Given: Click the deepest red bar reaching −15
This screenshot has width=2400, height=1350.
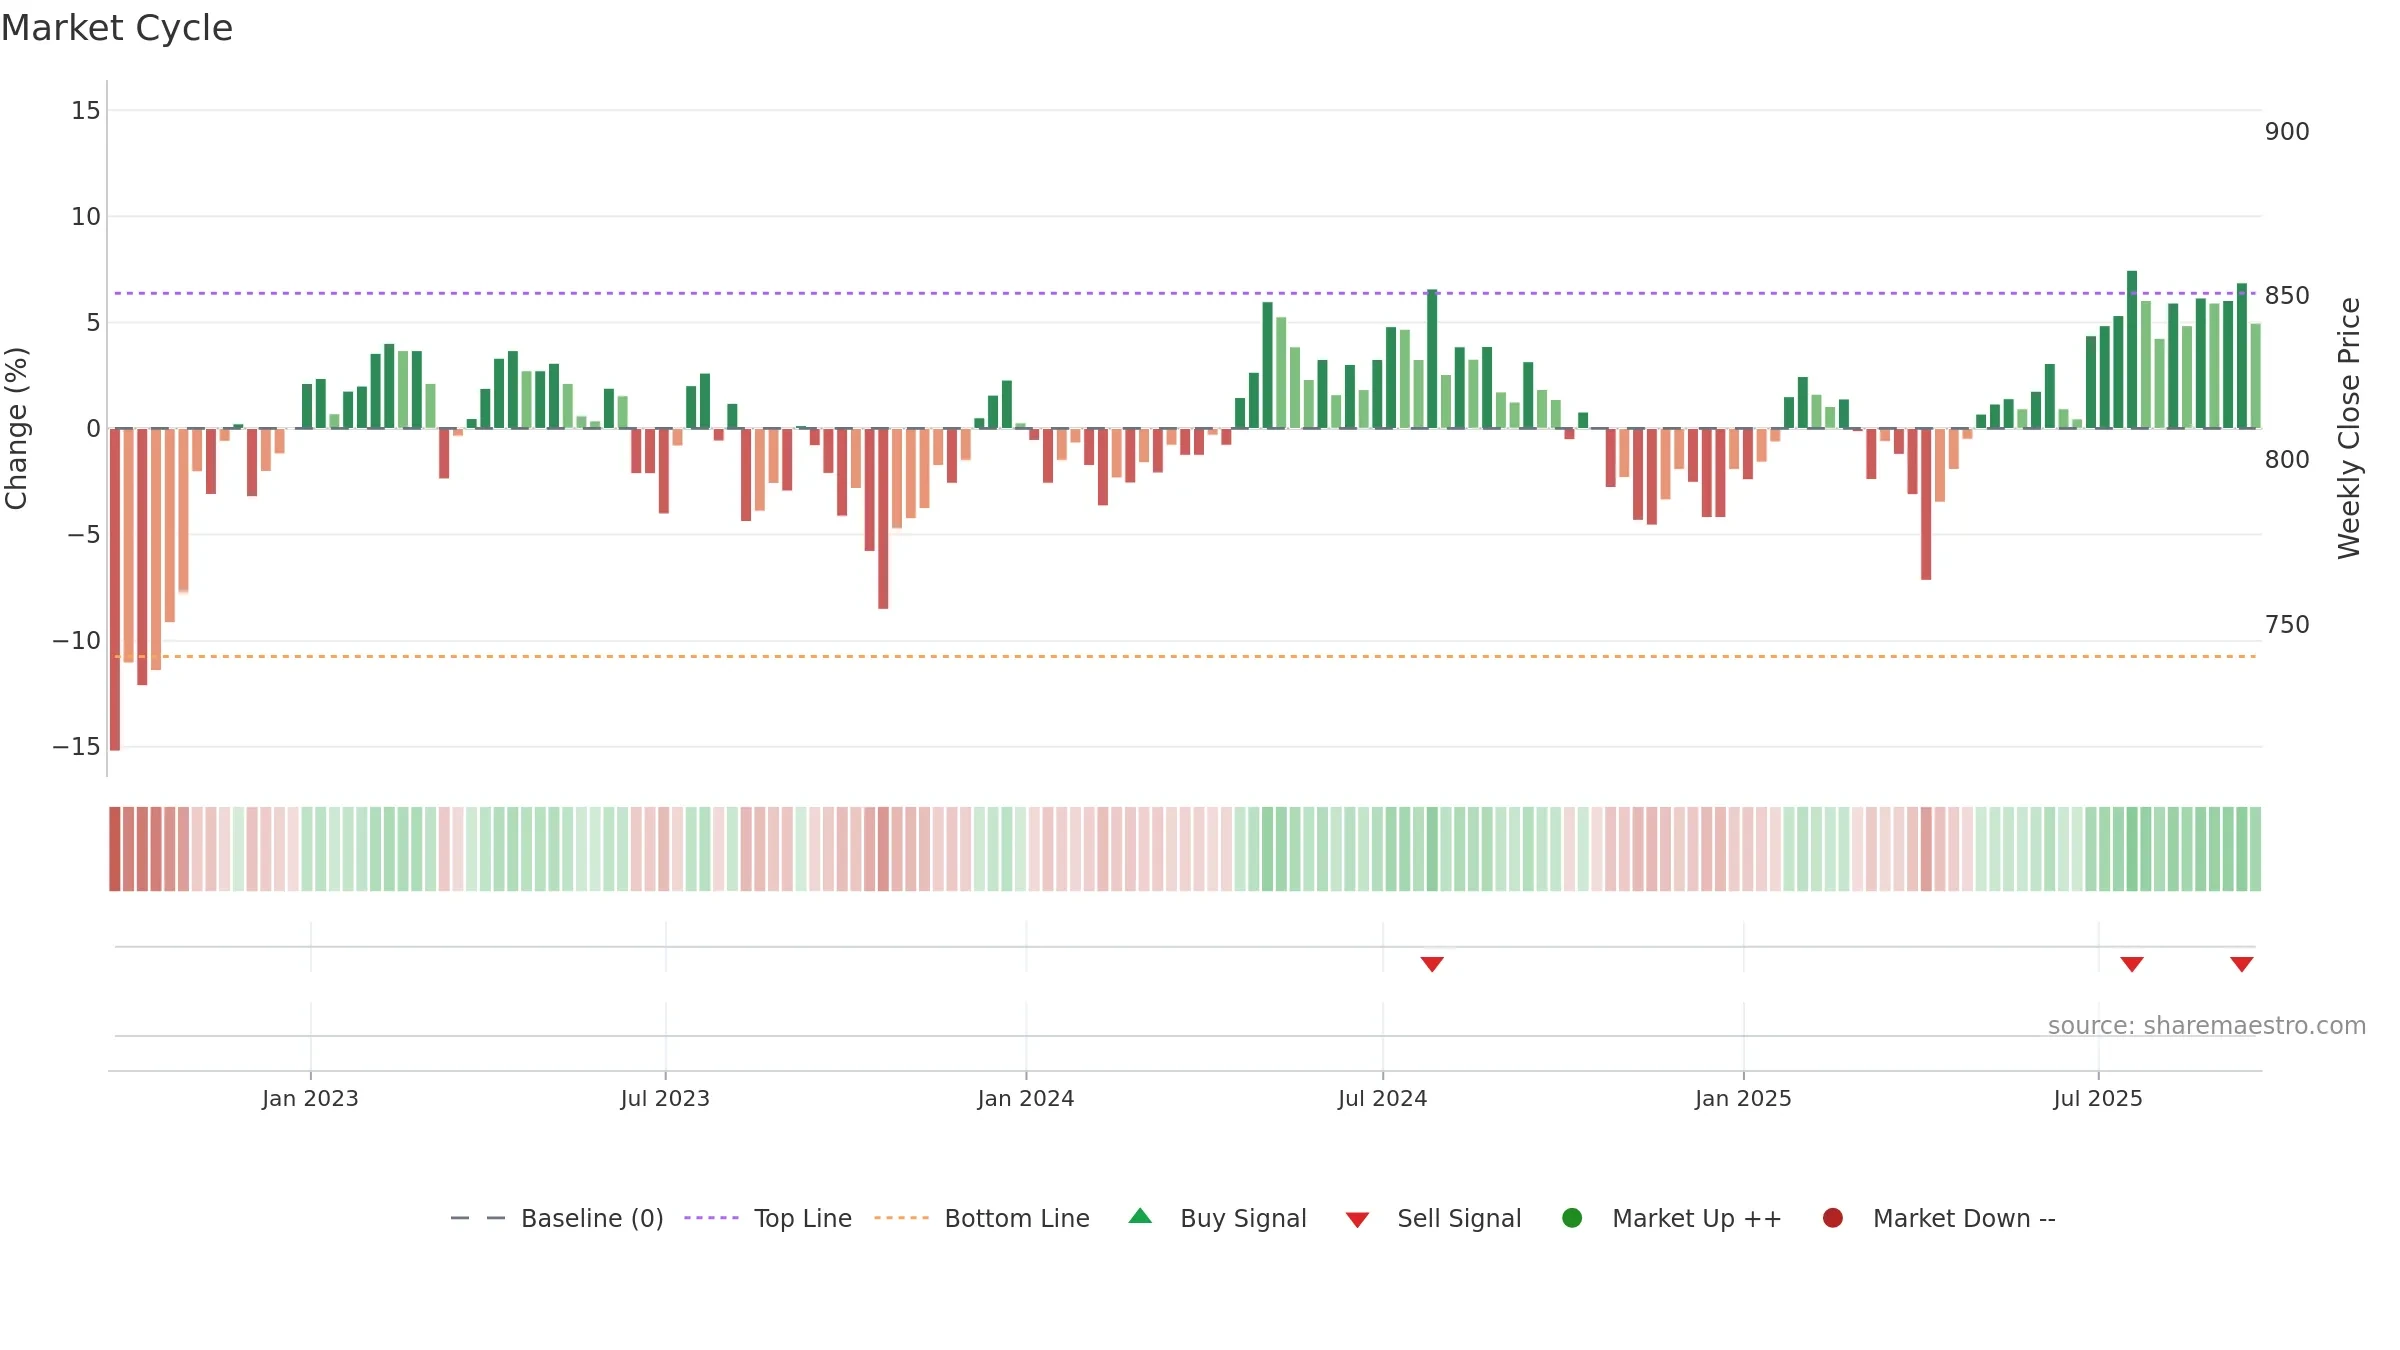Looking at the screenshot, I should pos(115,589).
